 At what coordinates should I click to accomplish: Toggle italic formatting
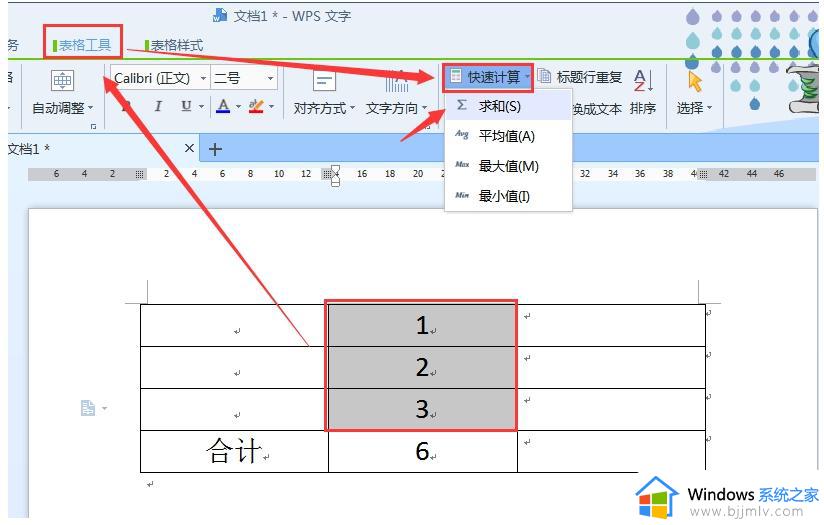158,106
